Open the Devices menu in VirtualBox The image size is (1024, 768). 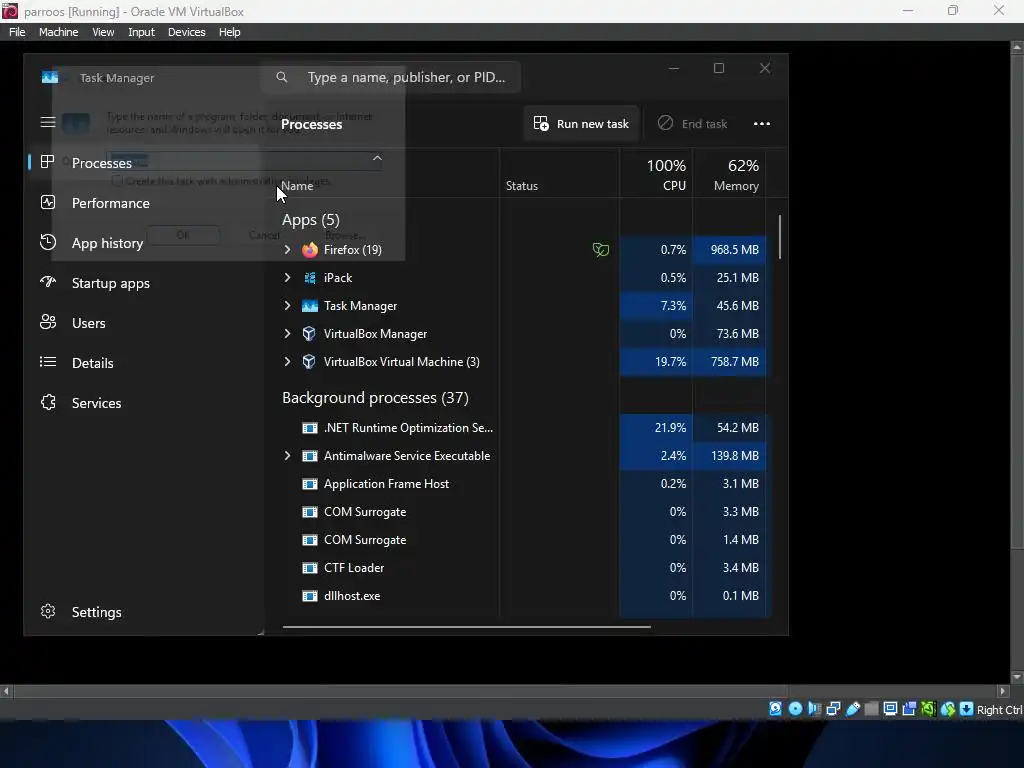coord(187,32)
